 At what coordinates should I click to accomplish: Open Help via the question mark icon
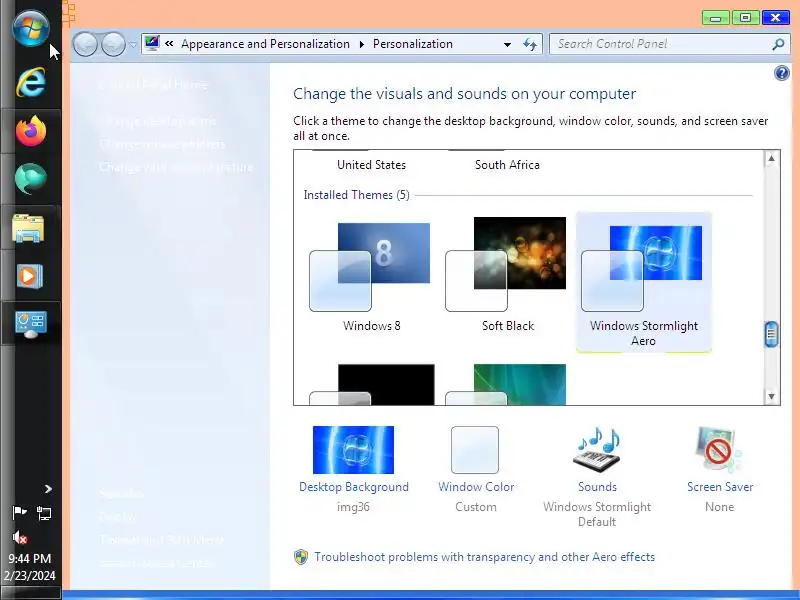coord(782,73)
